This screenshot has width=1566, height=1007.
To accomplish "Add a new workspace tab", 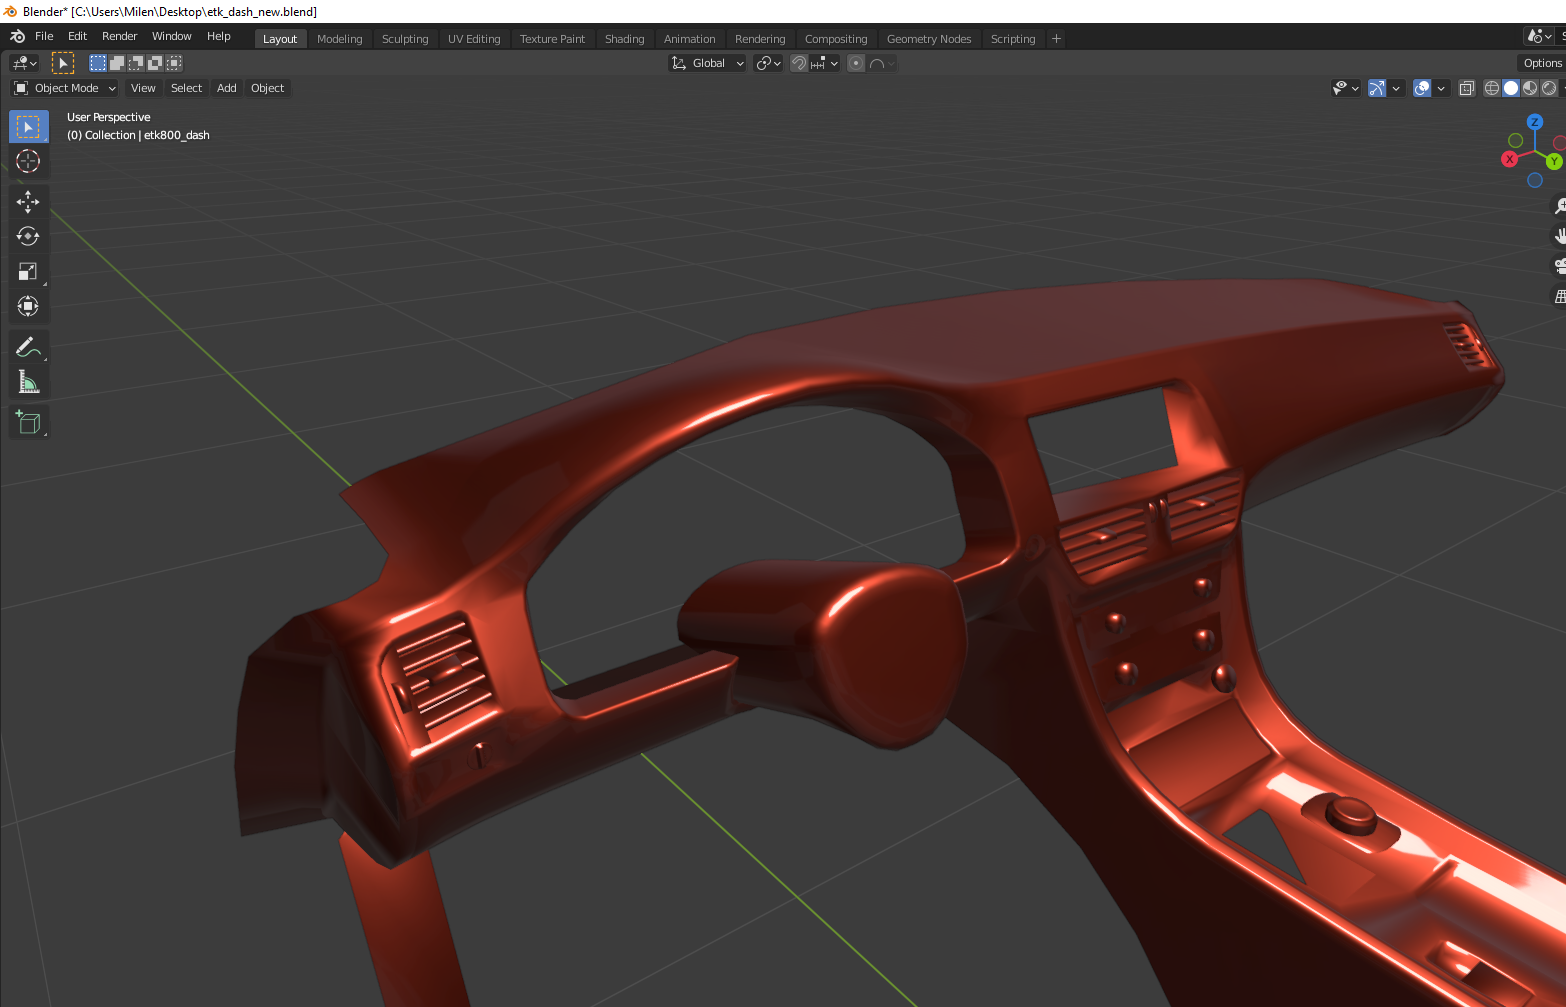I will click(x=1056, y=39).
